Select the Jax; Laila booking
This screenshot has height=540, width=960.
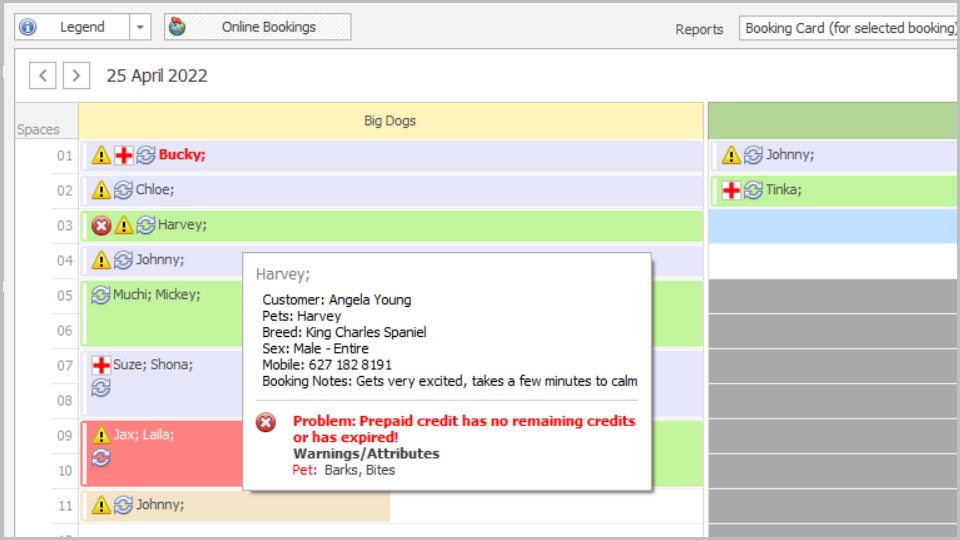click(144, 435)
